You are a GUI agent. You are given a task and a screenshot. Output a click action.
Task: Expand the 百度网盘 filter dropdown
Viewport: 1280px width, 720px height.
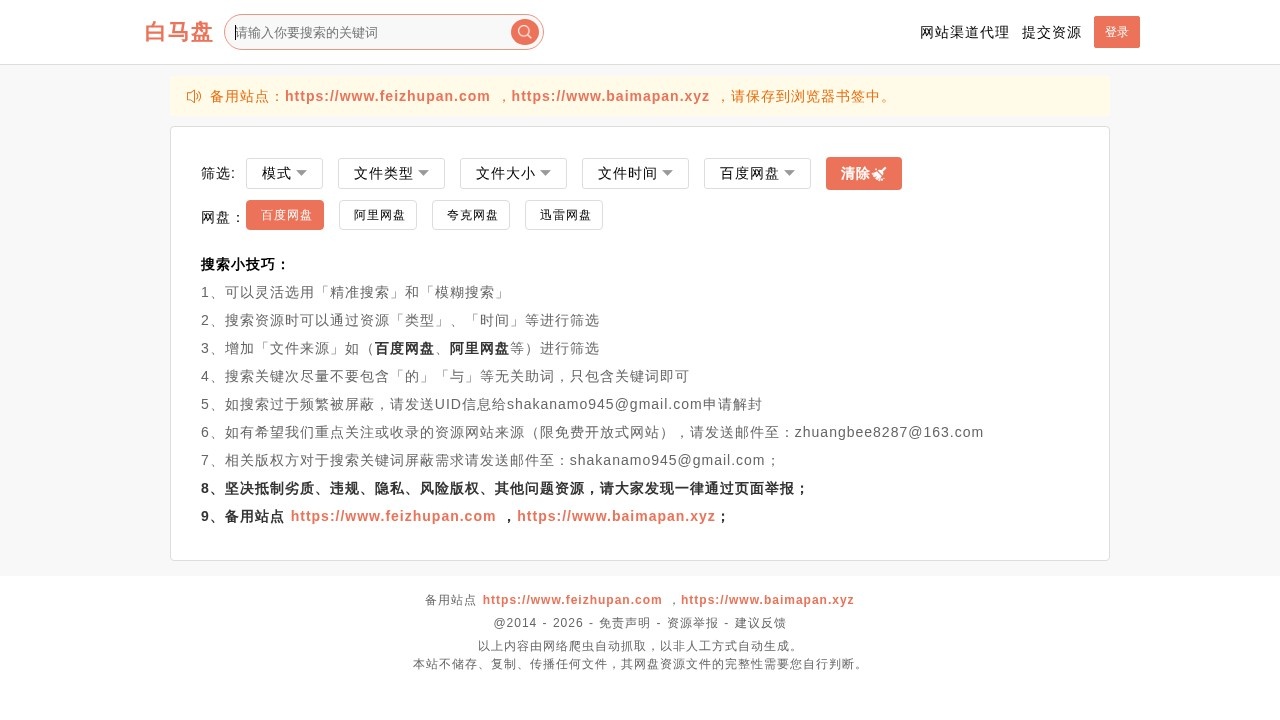[757, 173]
